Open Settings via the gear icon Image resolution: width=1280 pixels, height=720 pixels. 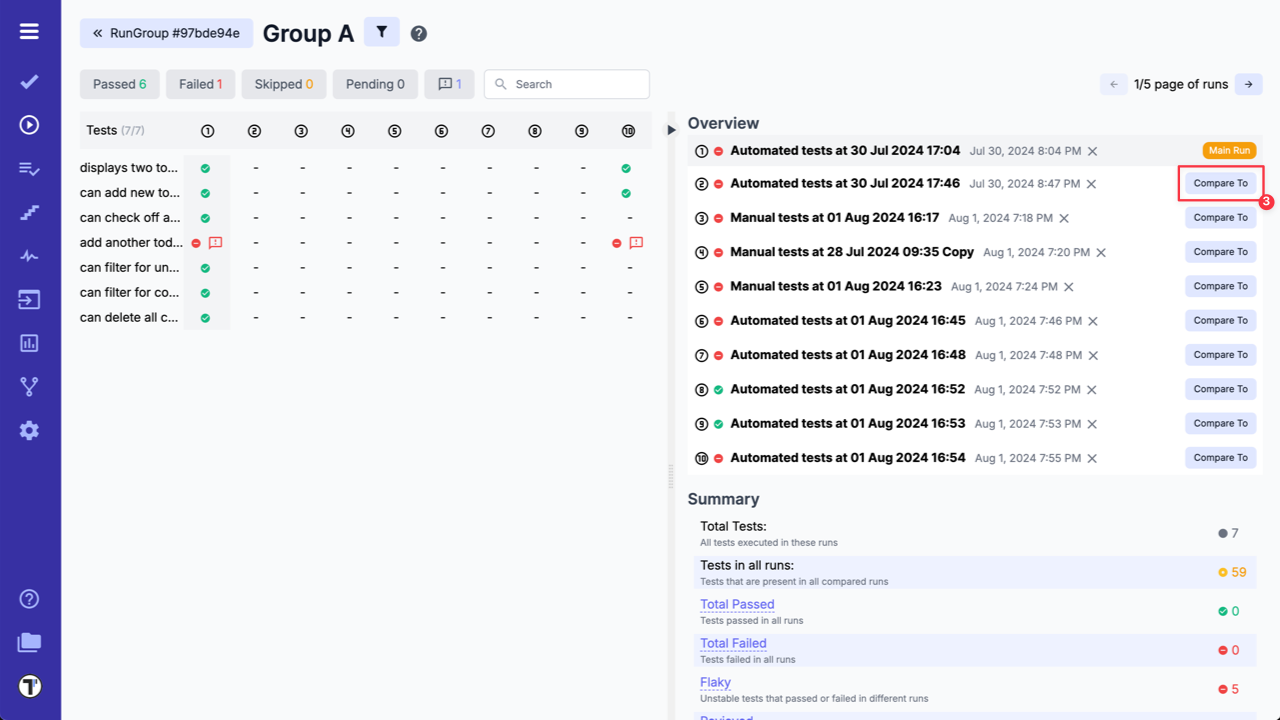[x=29, y=430]
